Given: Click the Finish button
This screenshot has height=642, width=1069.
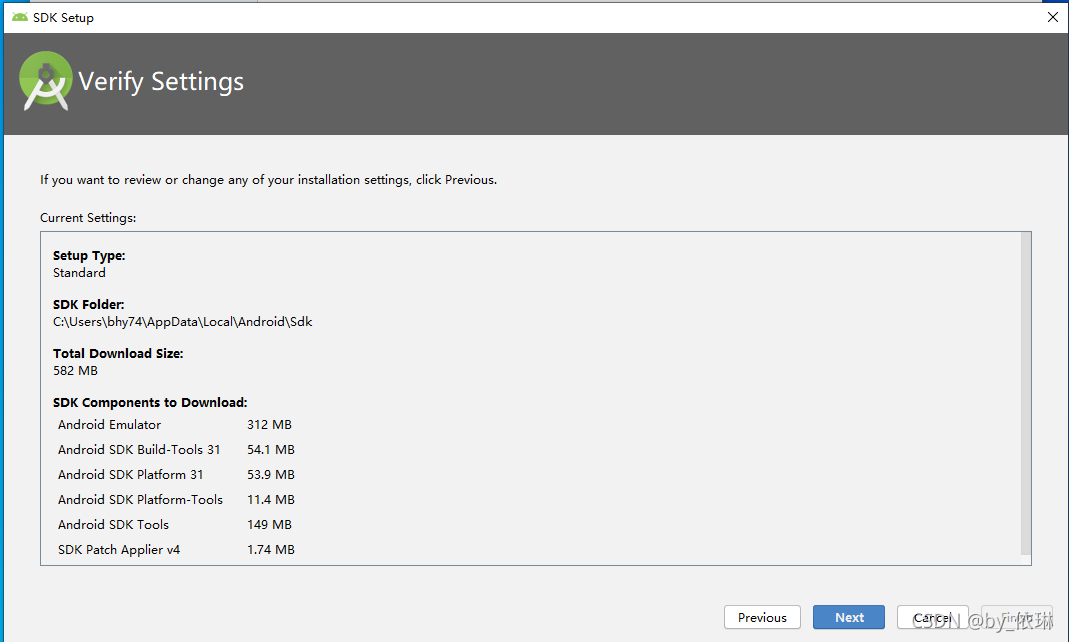Looking at the screenshot, I should tap(1016, 617).
